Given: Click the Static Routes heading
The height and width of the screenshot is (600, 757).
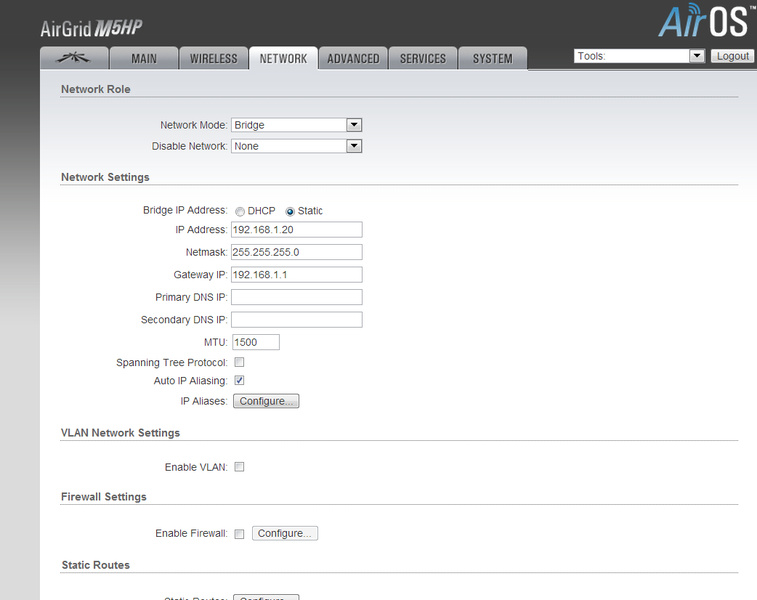Looking at the screenshot, I should pyautogui.click(x=96, y=565).
